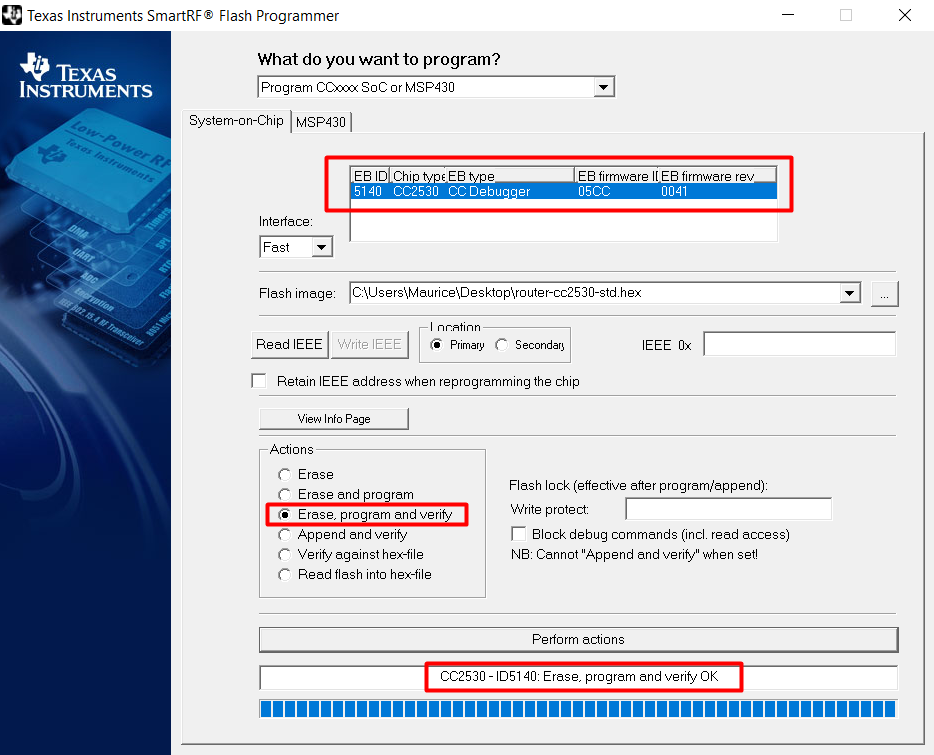Screen dimensions: 934x755
Task: Click the IEEE 0x address input field
Action: 799,344
